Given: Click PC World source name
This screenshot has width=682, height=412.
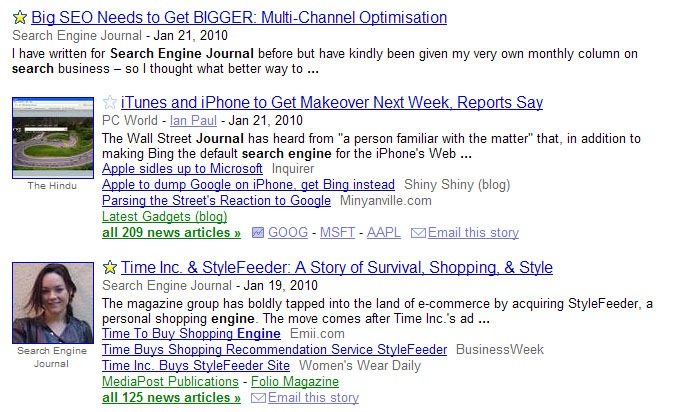Looking at the screenshot, I should point(130,120).
